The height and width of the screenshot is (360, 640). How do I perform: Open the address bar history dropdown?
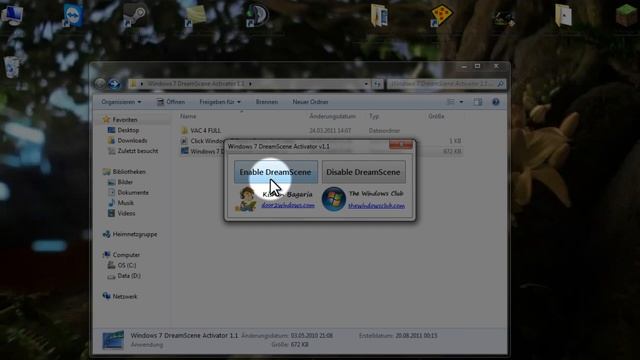click(x=366, y=84)
